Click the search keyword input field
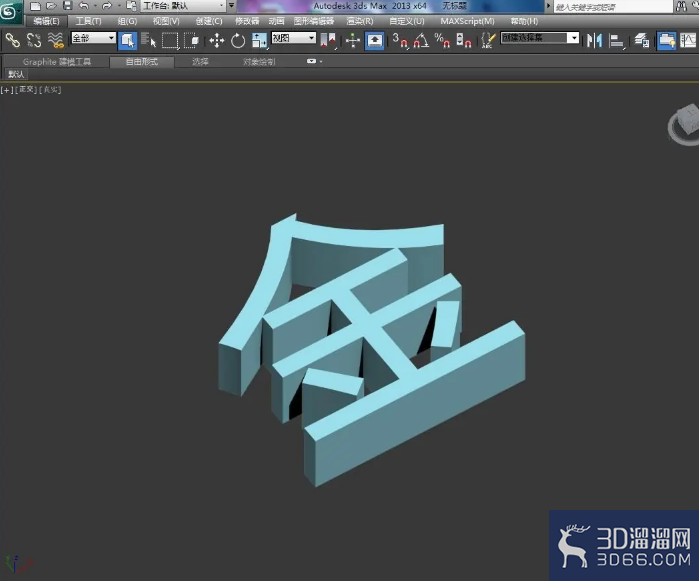 [613, 6]
